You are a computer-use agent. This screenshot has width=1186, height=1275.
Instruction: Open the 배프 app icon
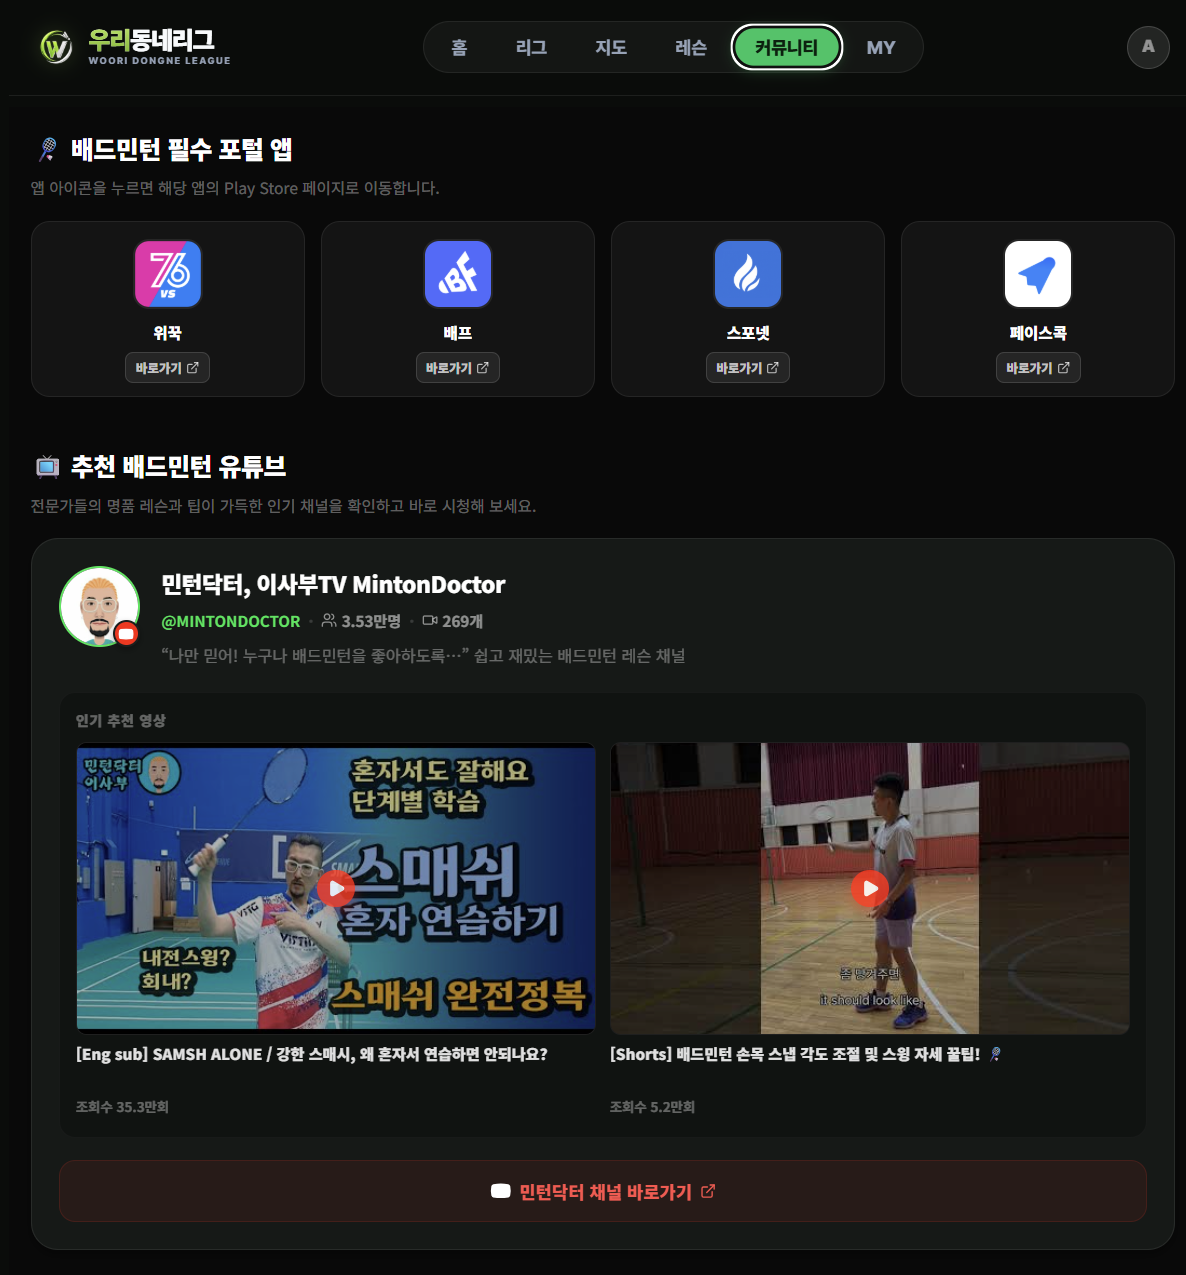coord(458,274)
